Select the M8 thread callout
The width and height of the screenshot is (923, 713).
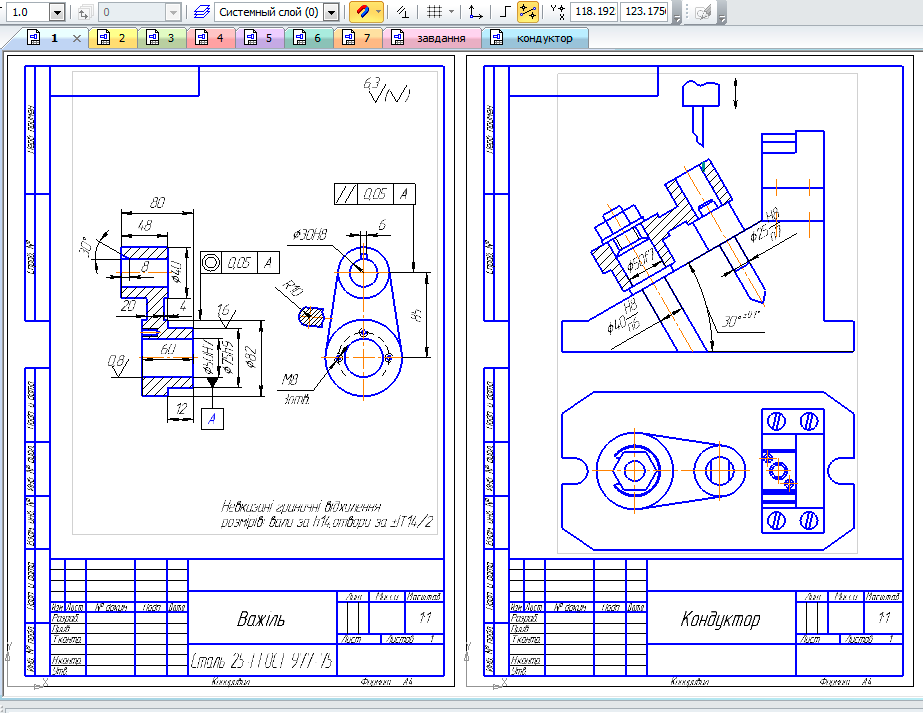[290, 379]
